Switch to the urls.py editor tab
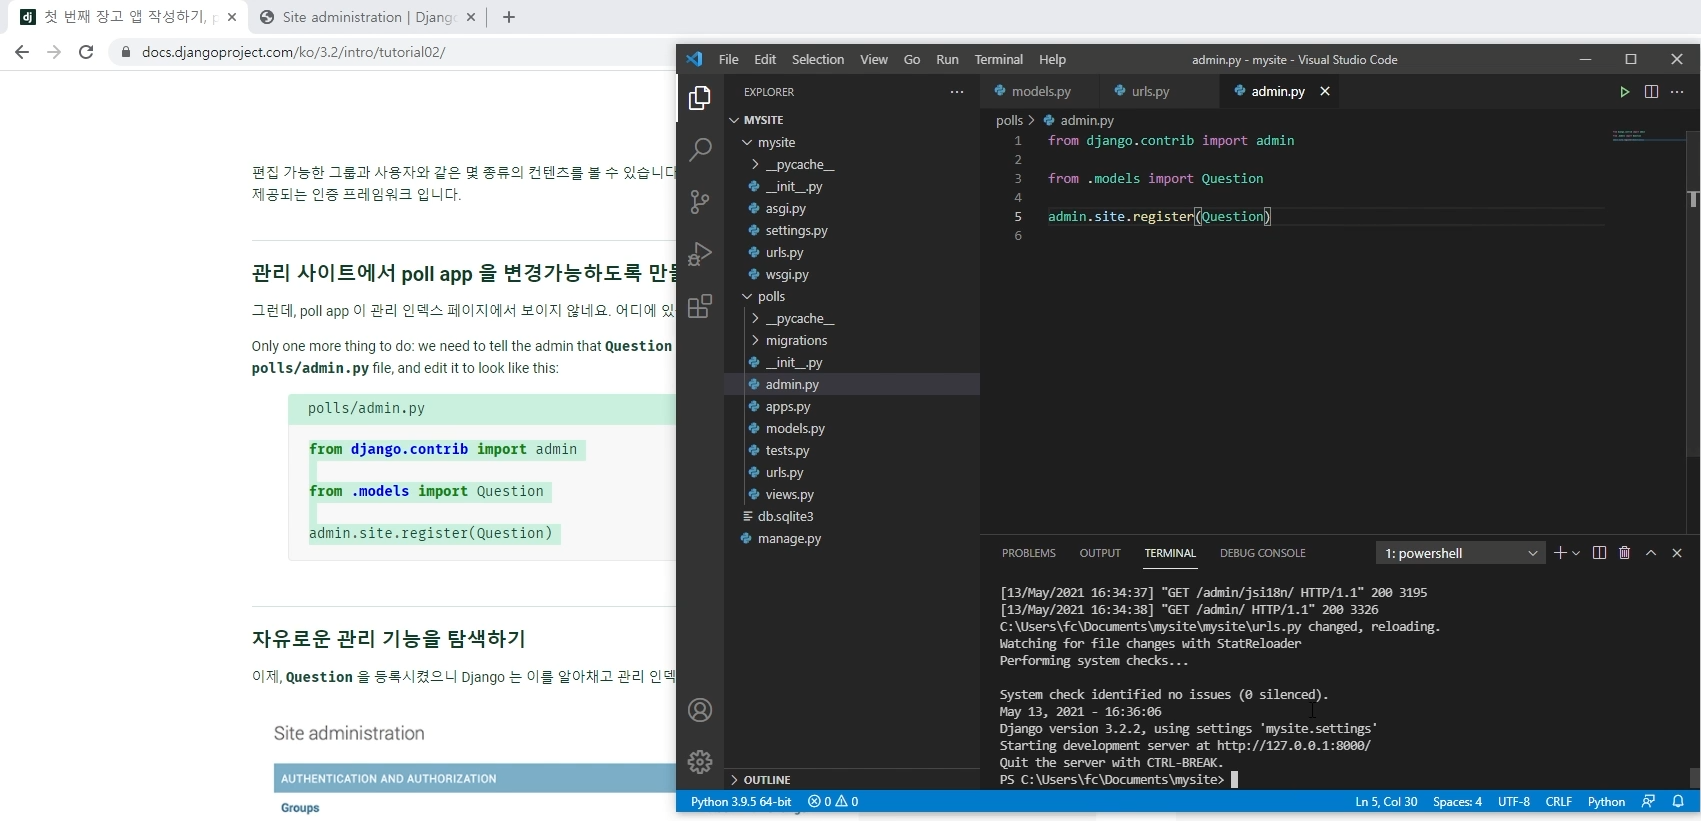Viewport: 1701px width, 821px height. [1150, 91]
